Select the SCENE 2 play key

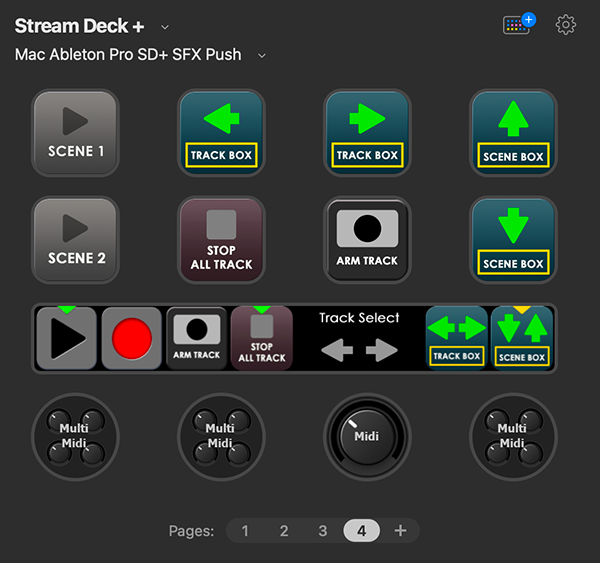(75, 240)
